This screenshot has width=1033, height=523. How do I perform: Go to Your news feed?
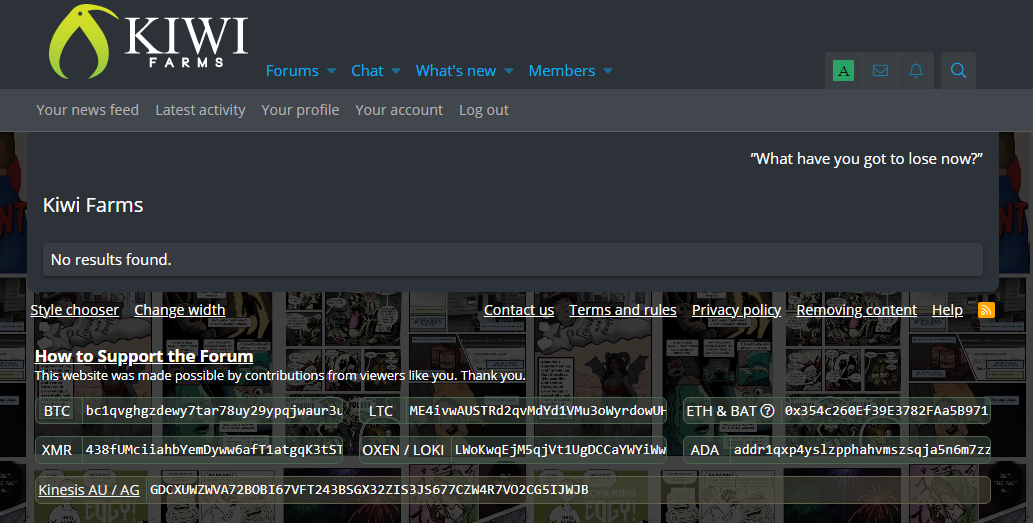click(x=87, y=110)
